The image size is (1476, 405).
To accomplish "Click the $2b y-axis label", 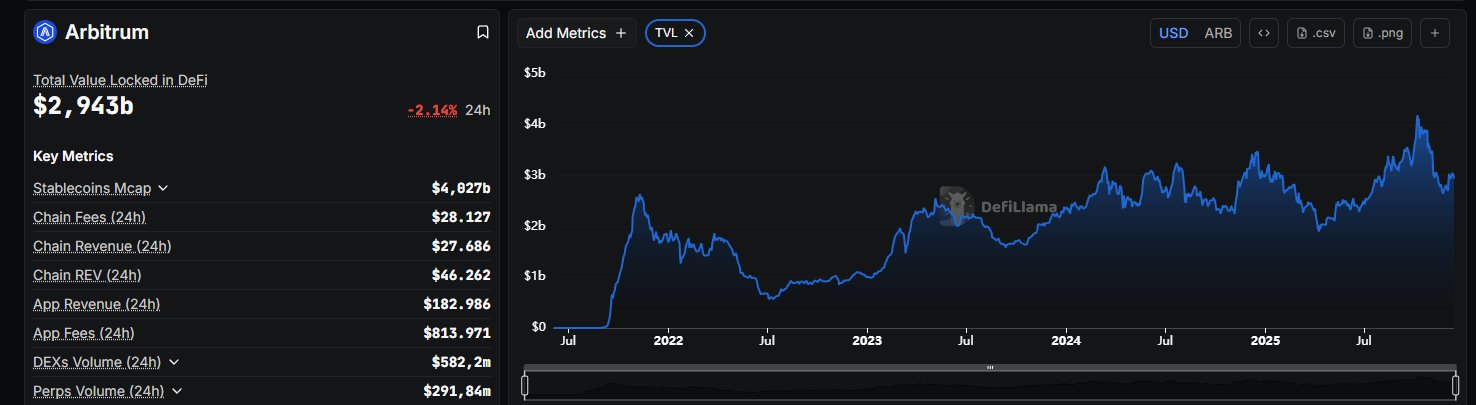I will click(x=535, y=225).
